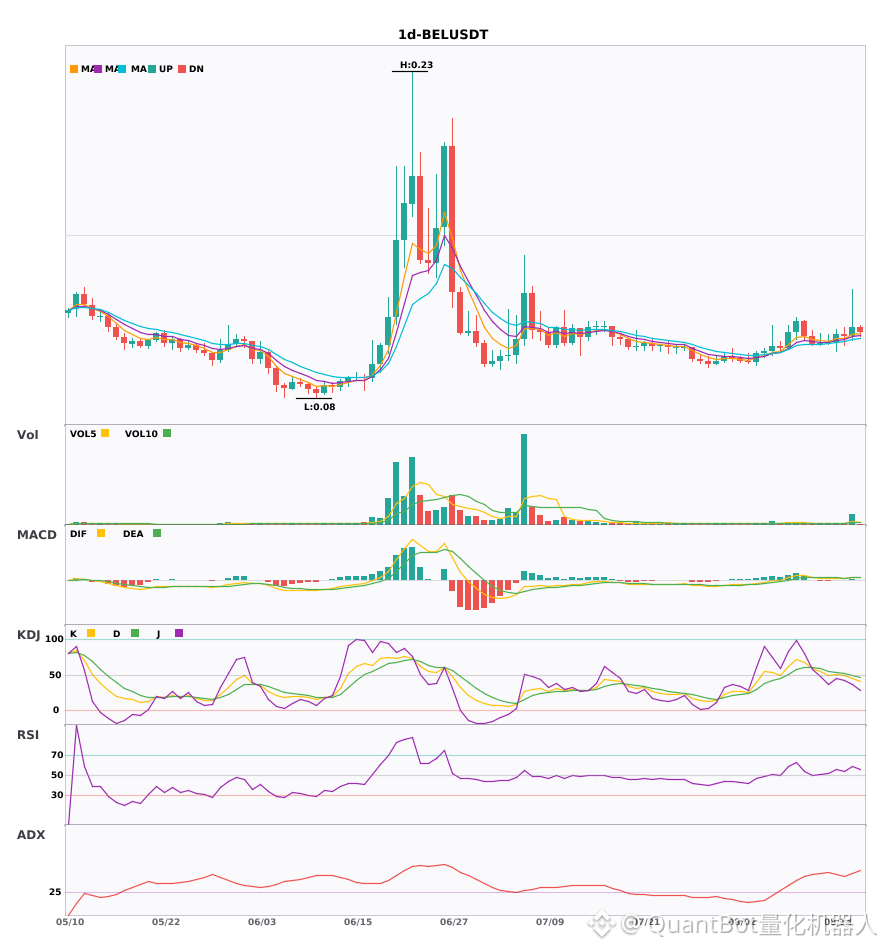The width and height of the screenshot is (885, 950).
Task: Click the teal UP legend swatch
Action: tap(152, 69)
